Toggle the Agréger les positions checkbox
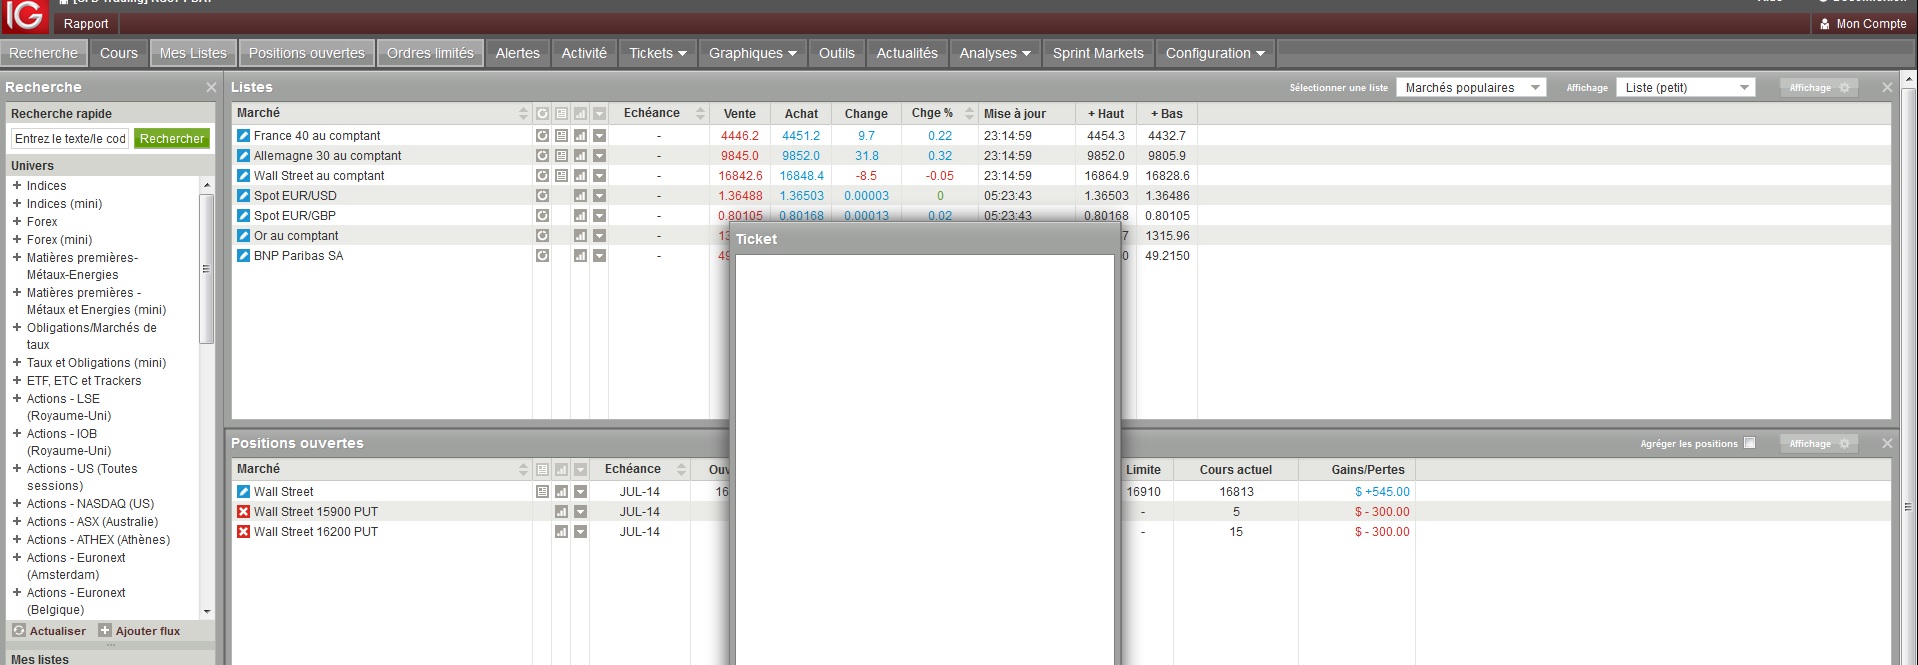The height and width of the screenshot is (665, 1918). (x=1749, y=443)
